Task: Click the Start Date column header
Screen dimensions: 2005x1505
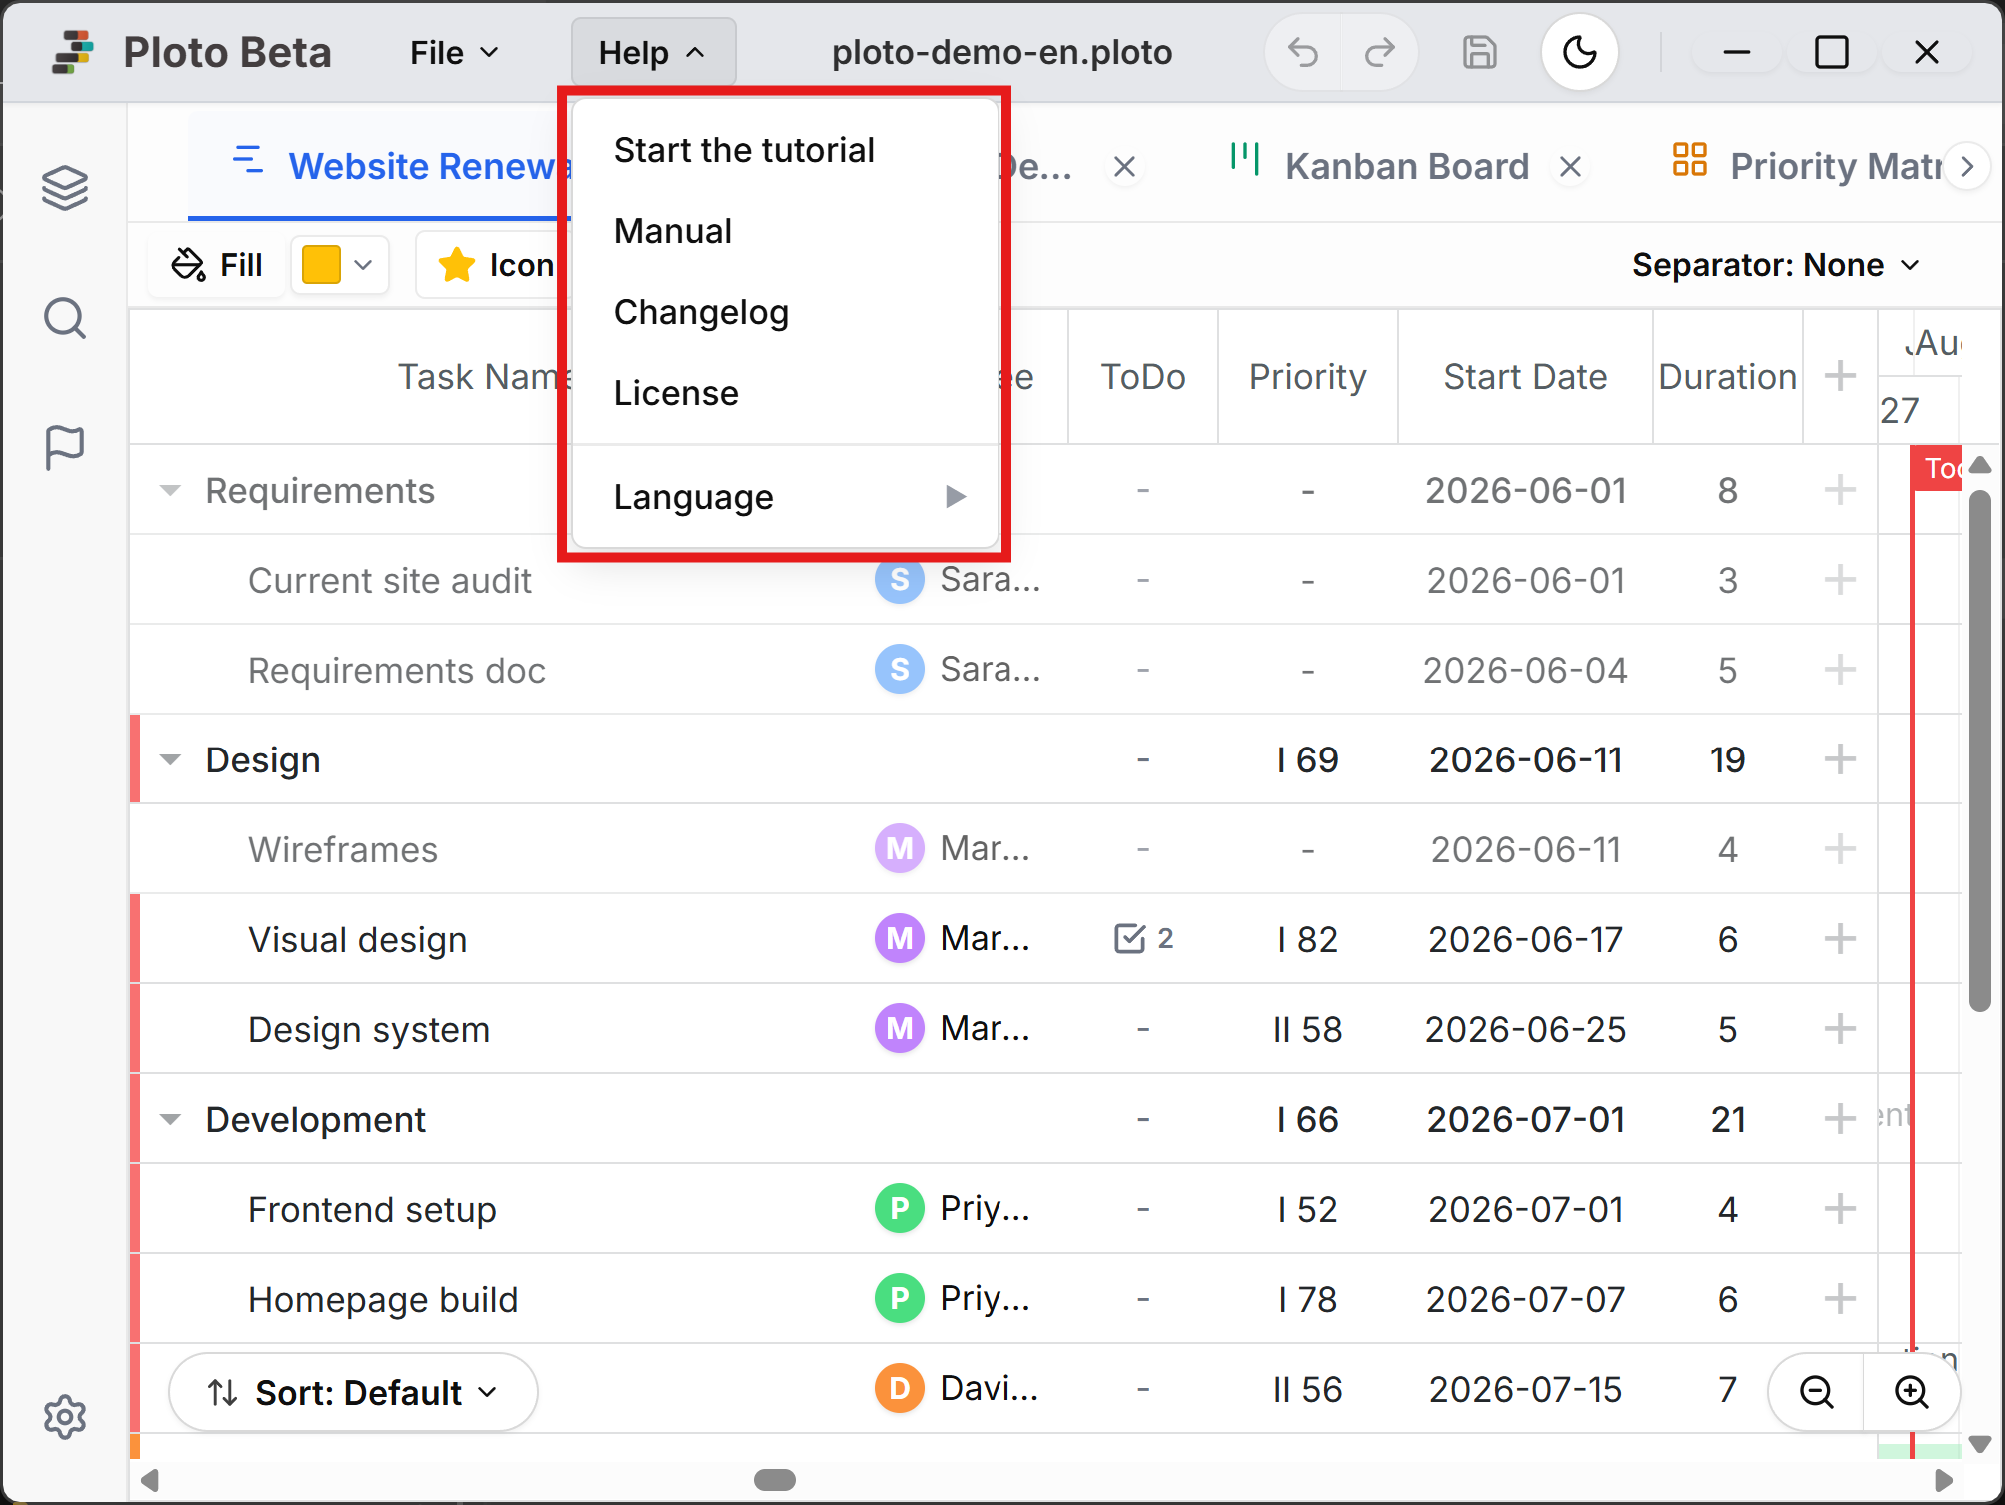Action: coord(1525,377)
